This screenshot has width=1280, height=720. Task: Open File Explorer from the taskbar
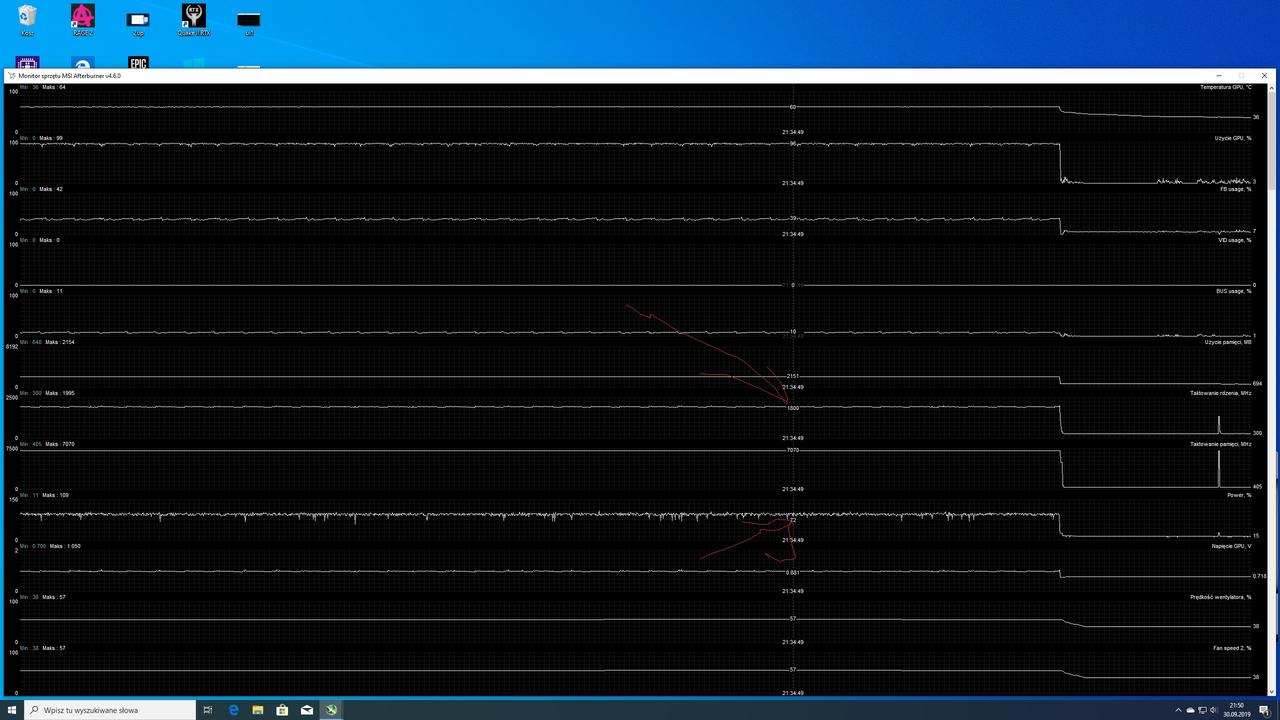(257, 710)
